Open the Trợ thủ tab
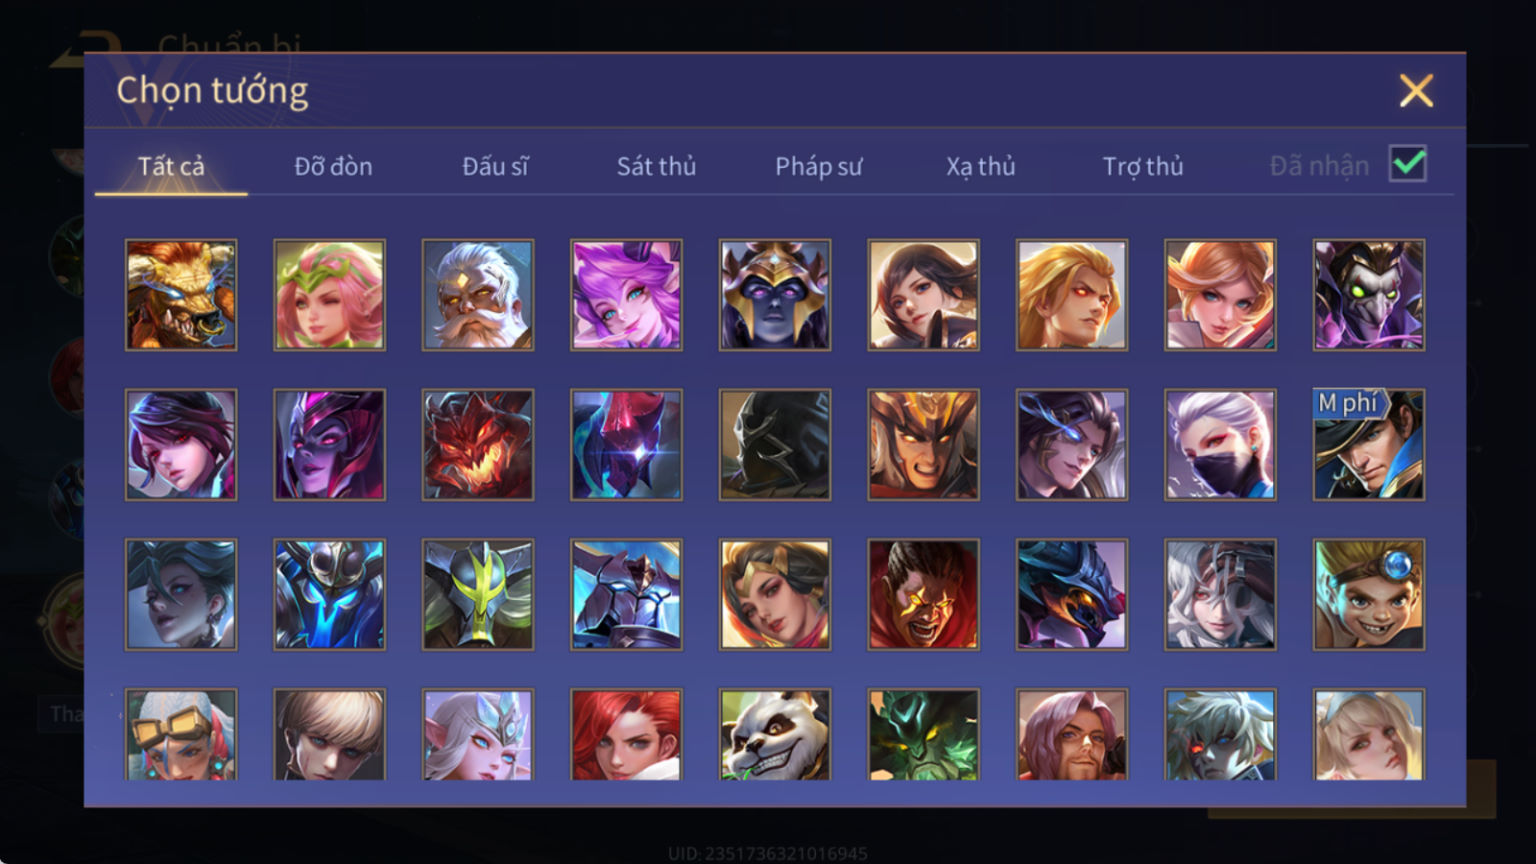The image size is (1536, 864). [1143, 166]
